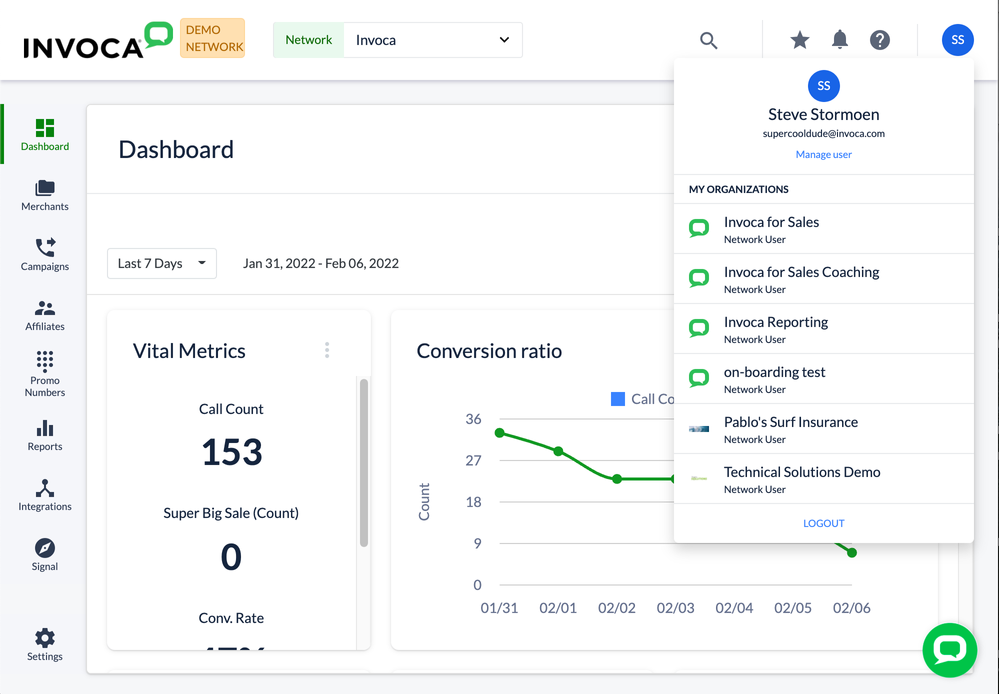The image size is (999, 694).
Task: Click the blue Call Count legend swatch
Action: tap(618, 399)
